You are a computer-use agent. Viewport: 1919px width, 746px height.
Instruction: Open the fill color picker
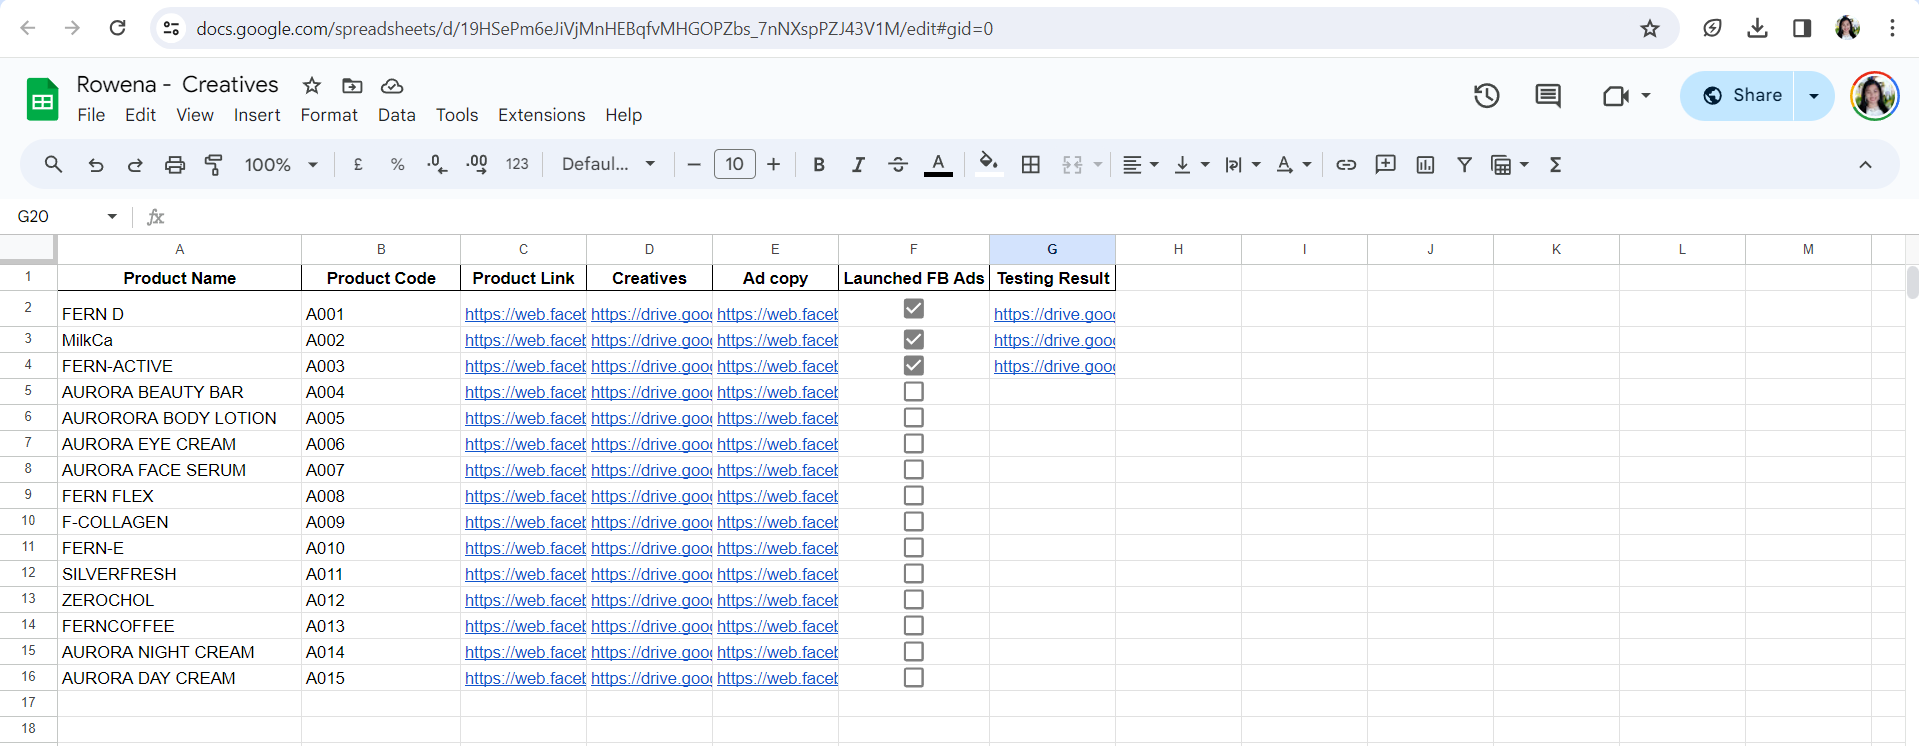tap(988, 165)
